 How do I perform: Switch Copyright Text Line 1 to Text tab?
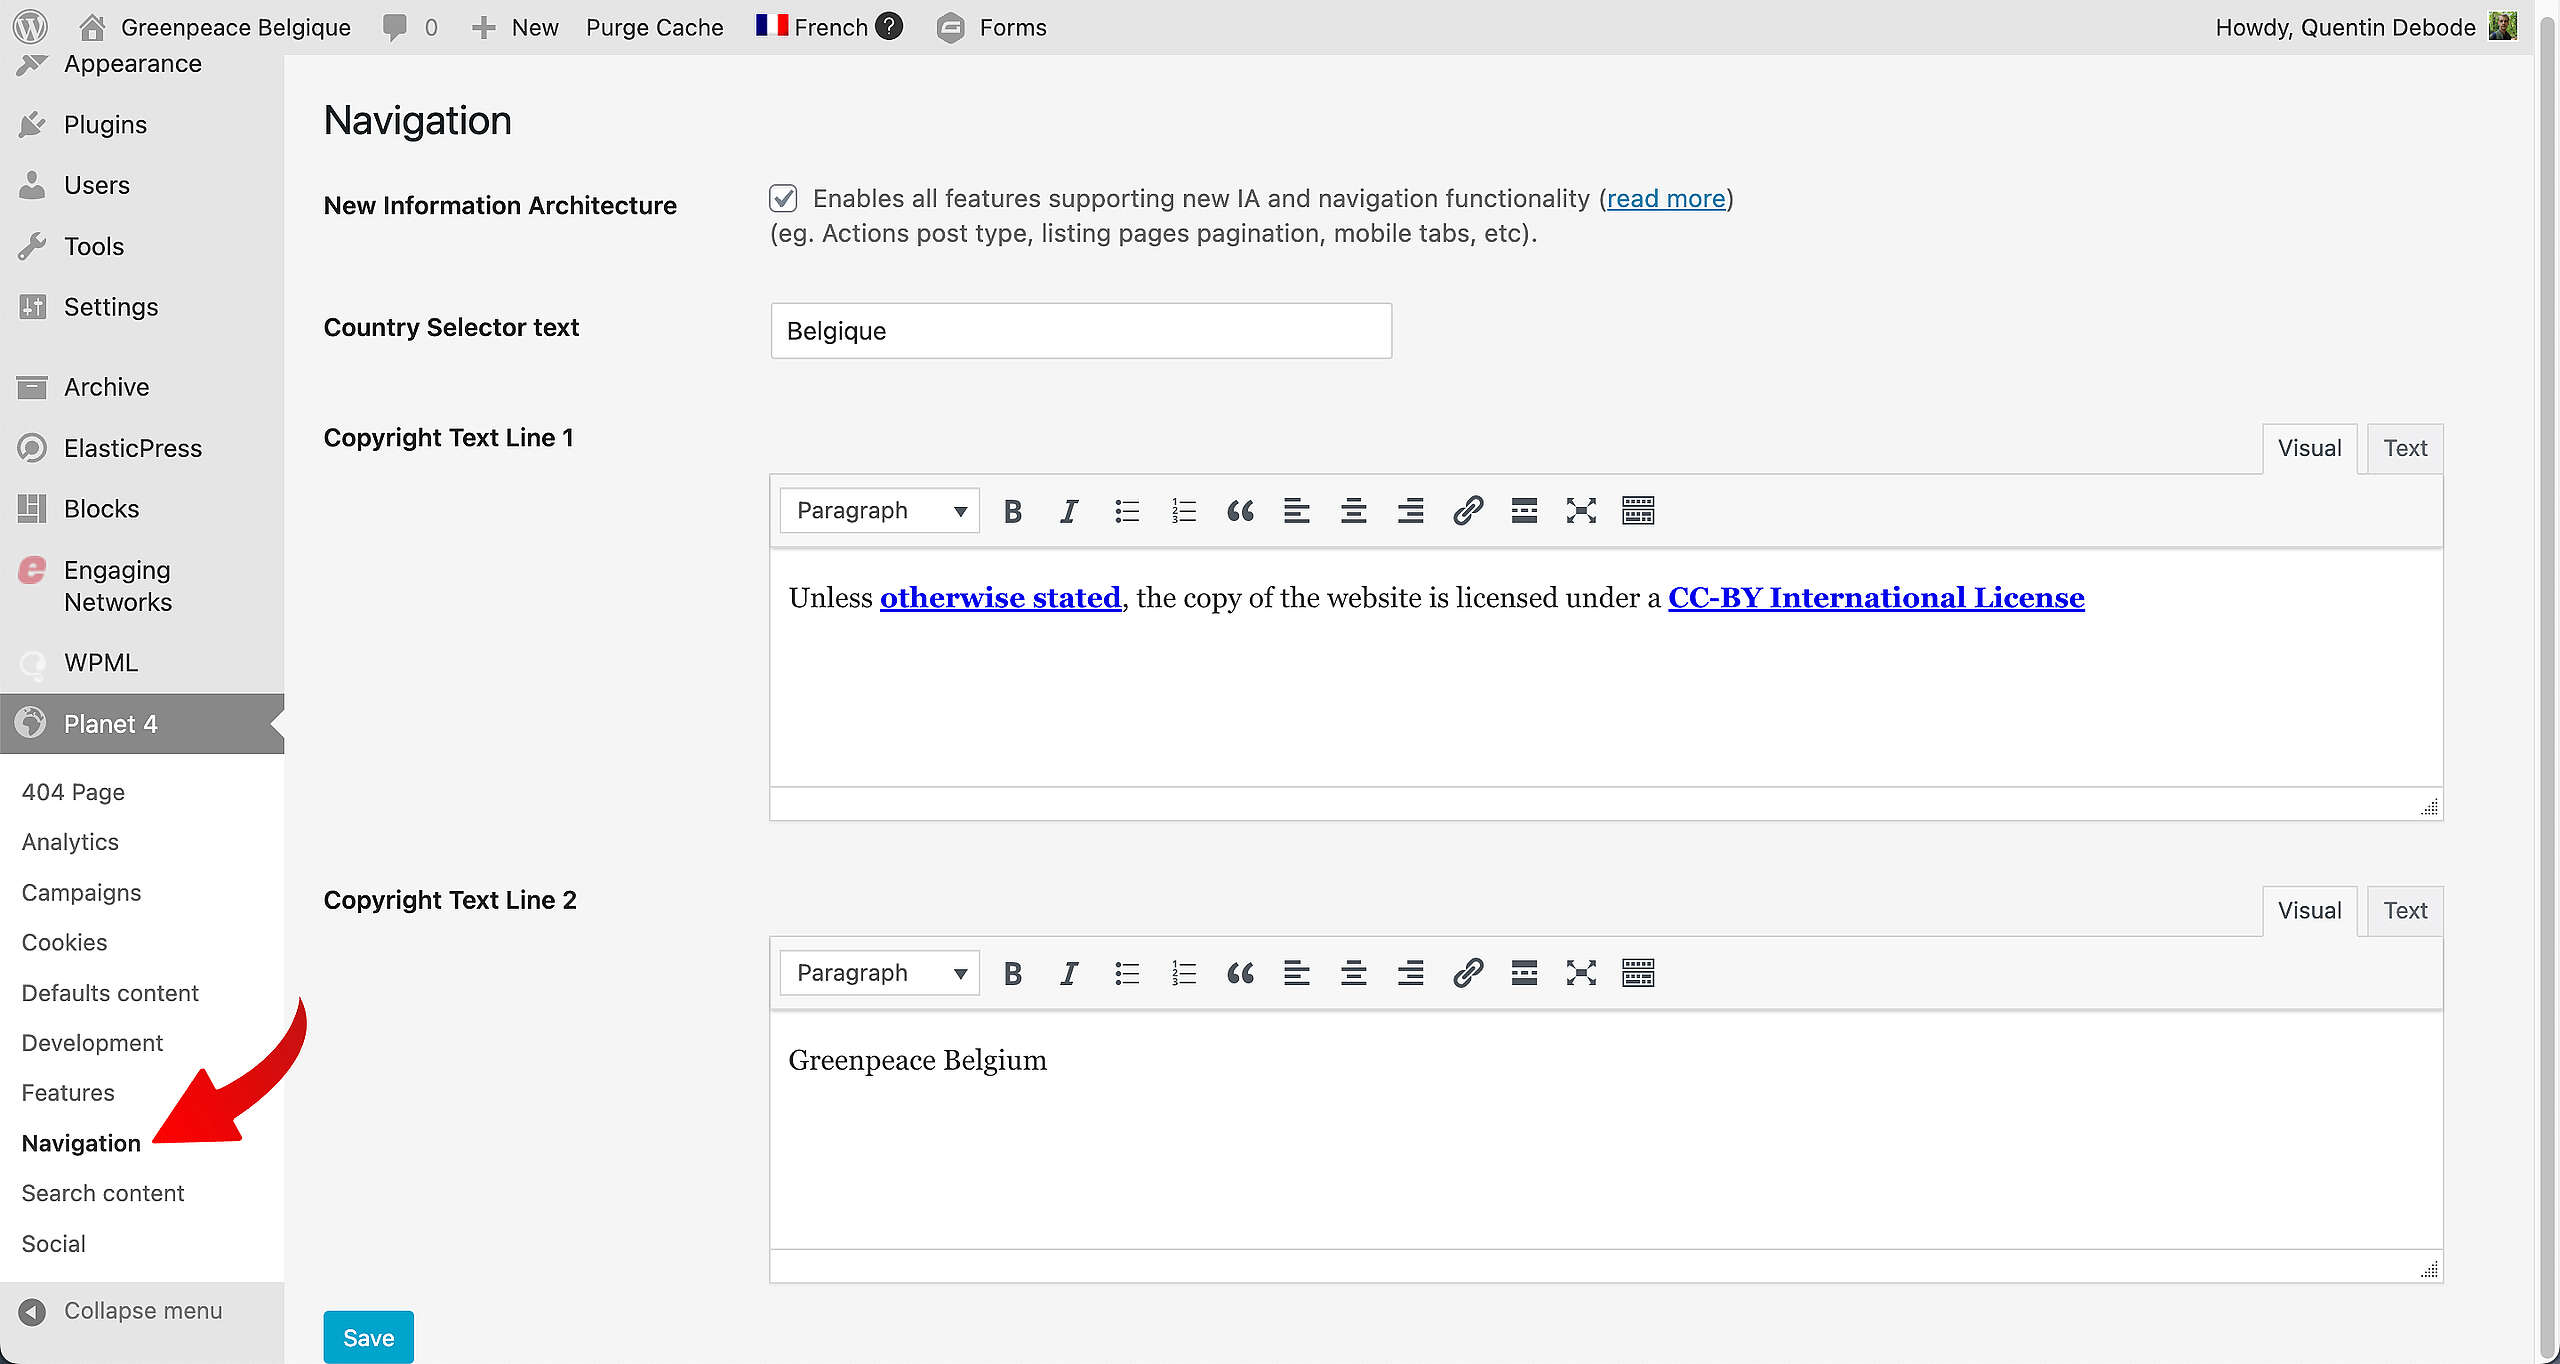2405,448
